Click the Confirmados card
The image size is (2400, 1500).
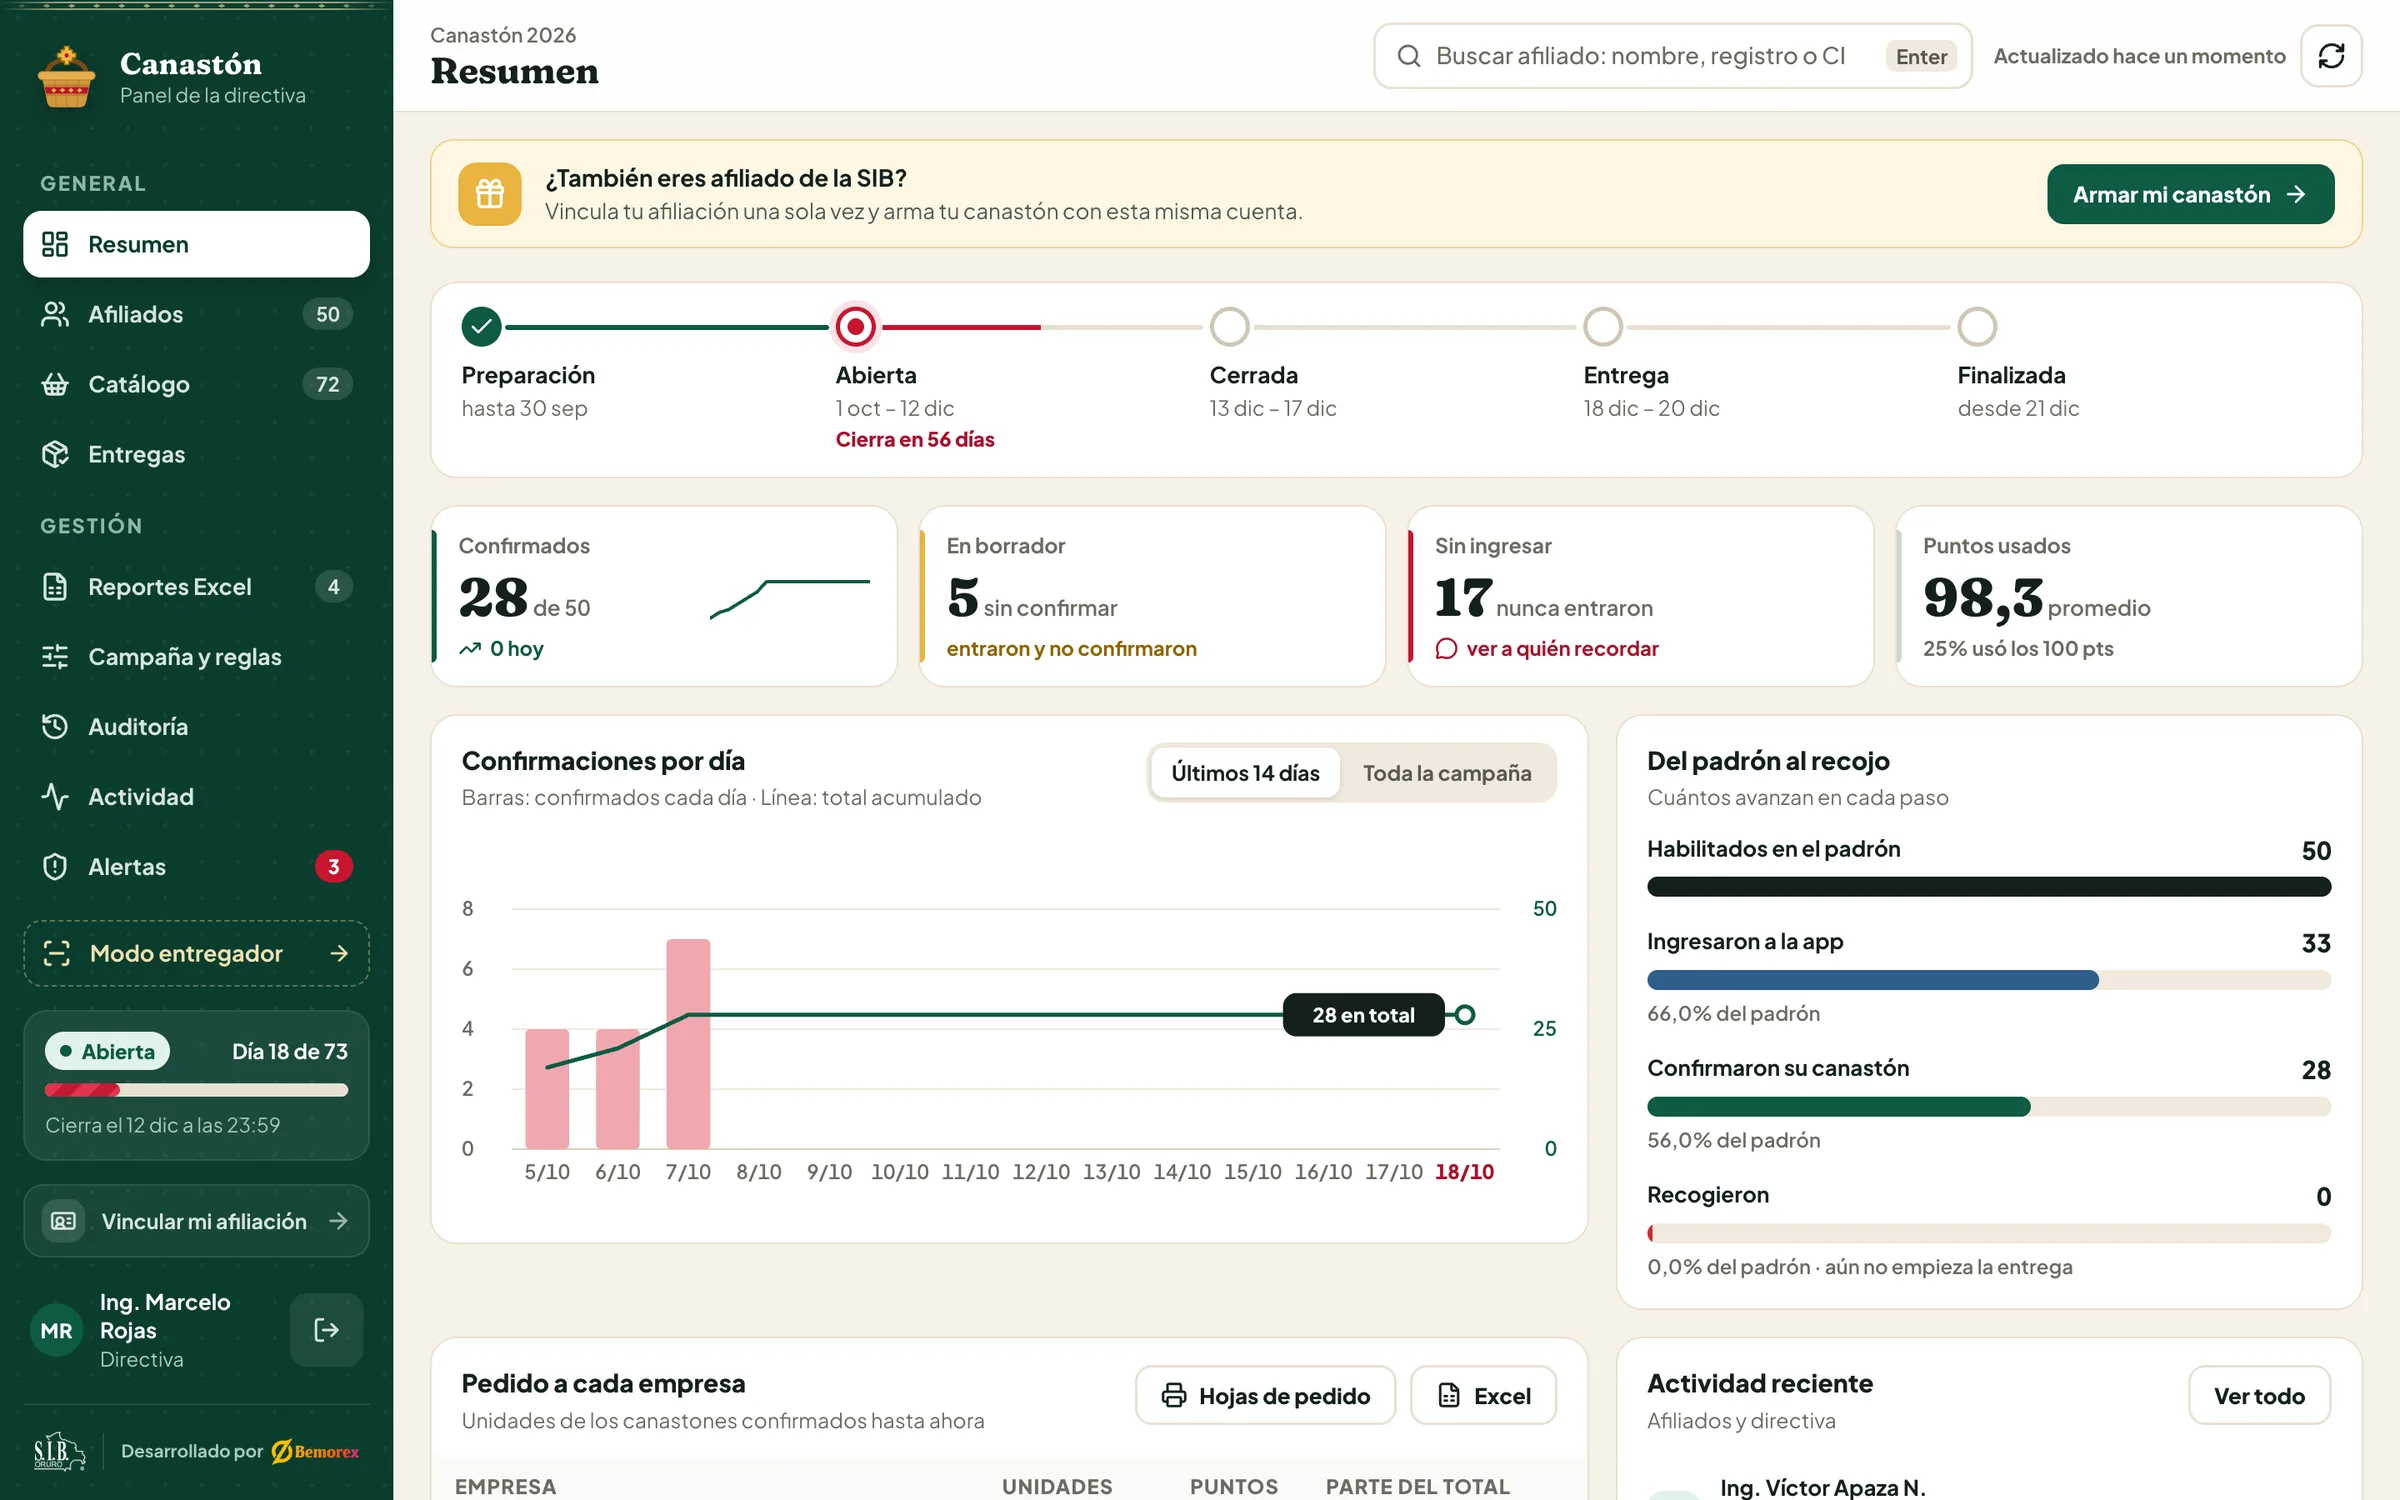point(664,596)
